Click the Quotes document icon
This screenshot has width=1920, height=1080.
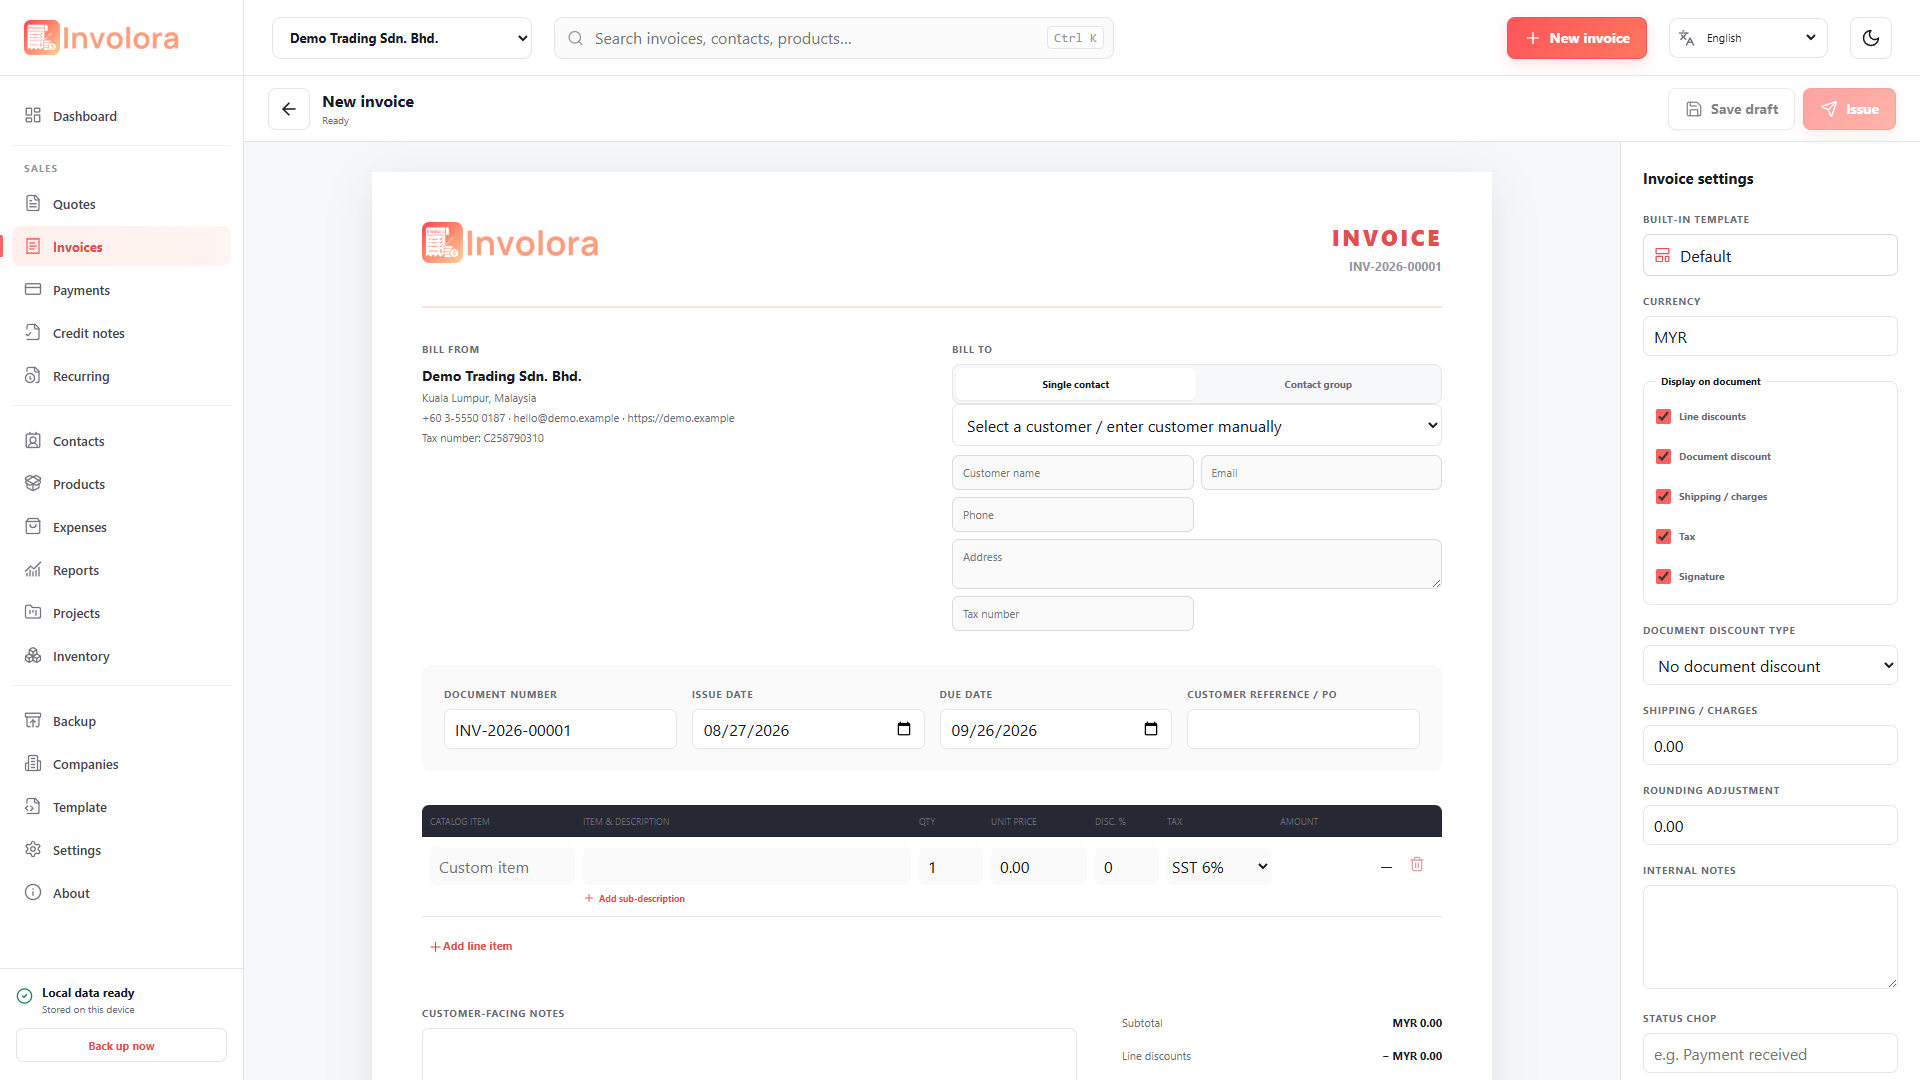pyautogui.click(x=33, y=204)
